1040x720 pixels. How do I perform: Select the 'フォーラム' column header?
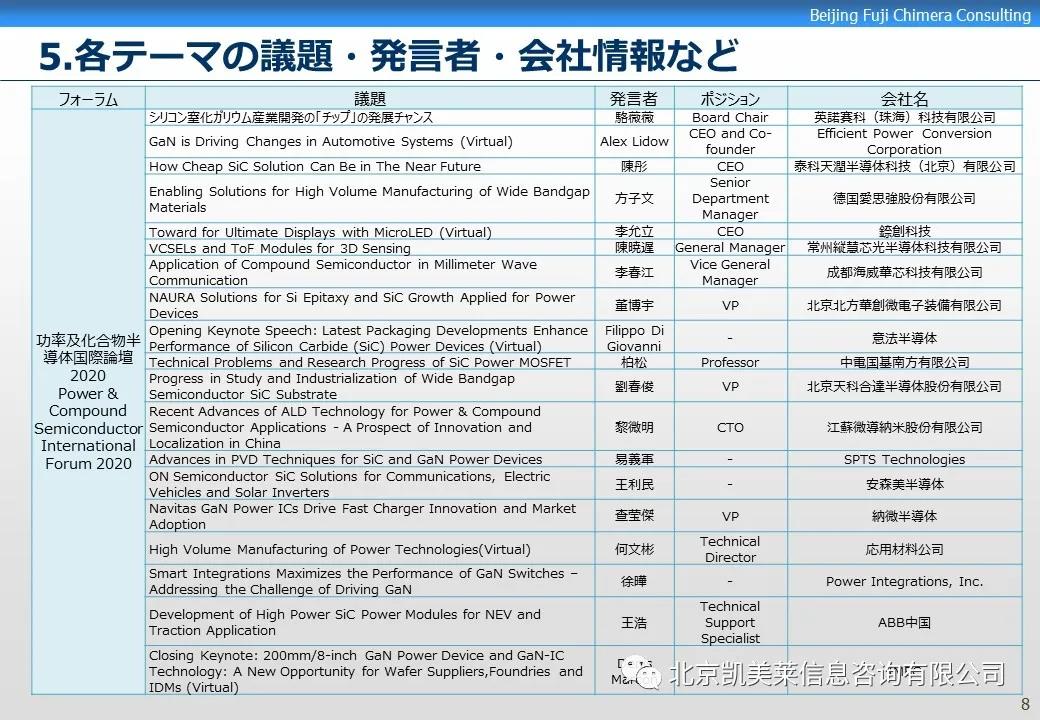pos(88,99)
